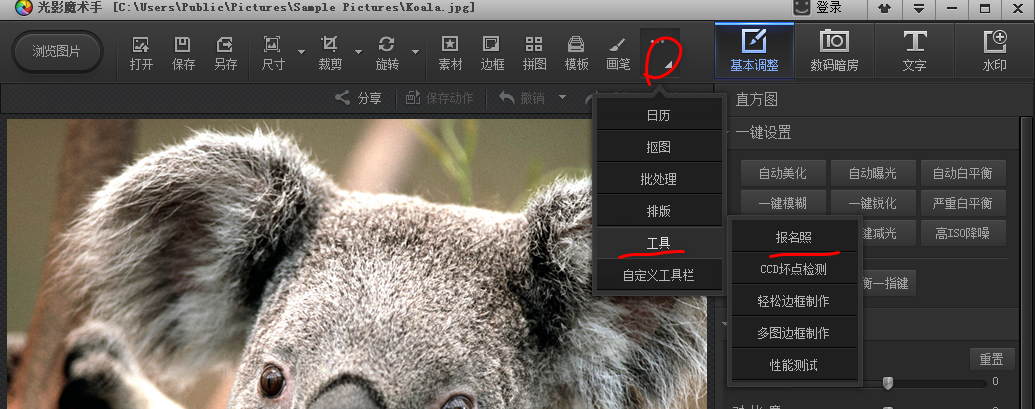Click the Reset (重置) button
This screenshot has height=409, width=1035.
click(991, 360)
